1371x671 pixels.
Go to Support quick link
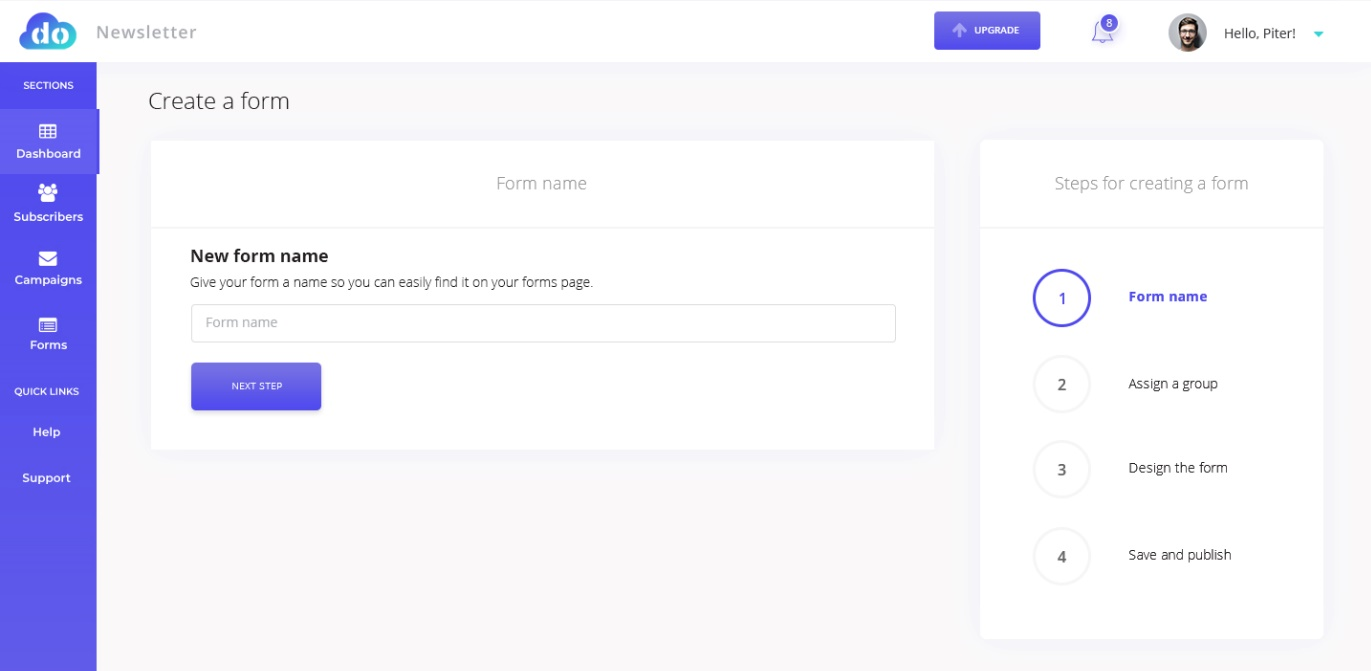coord(47,478)
